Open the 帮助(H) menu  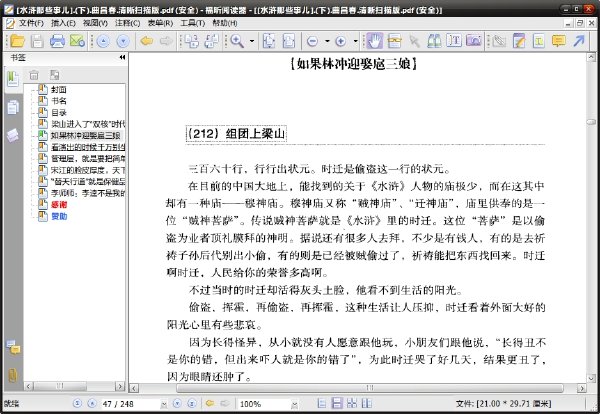tap(225, 23)
